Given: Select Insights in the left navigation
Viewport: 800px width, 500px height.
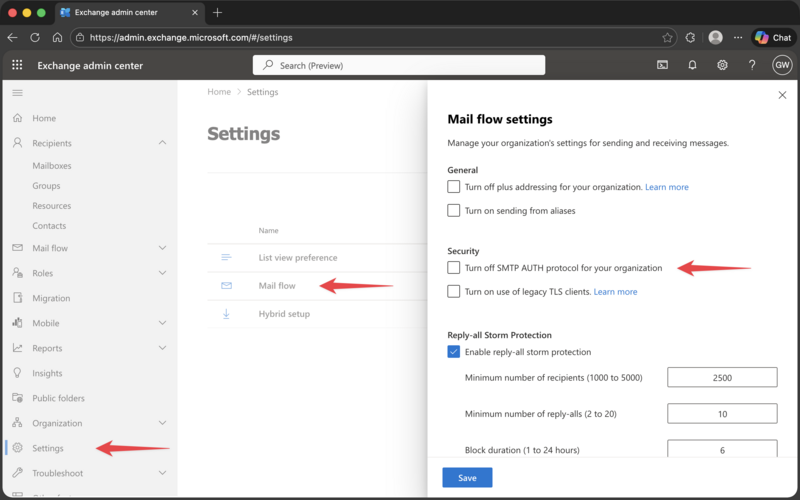Looking at the screenshot, I should point(47,373).
